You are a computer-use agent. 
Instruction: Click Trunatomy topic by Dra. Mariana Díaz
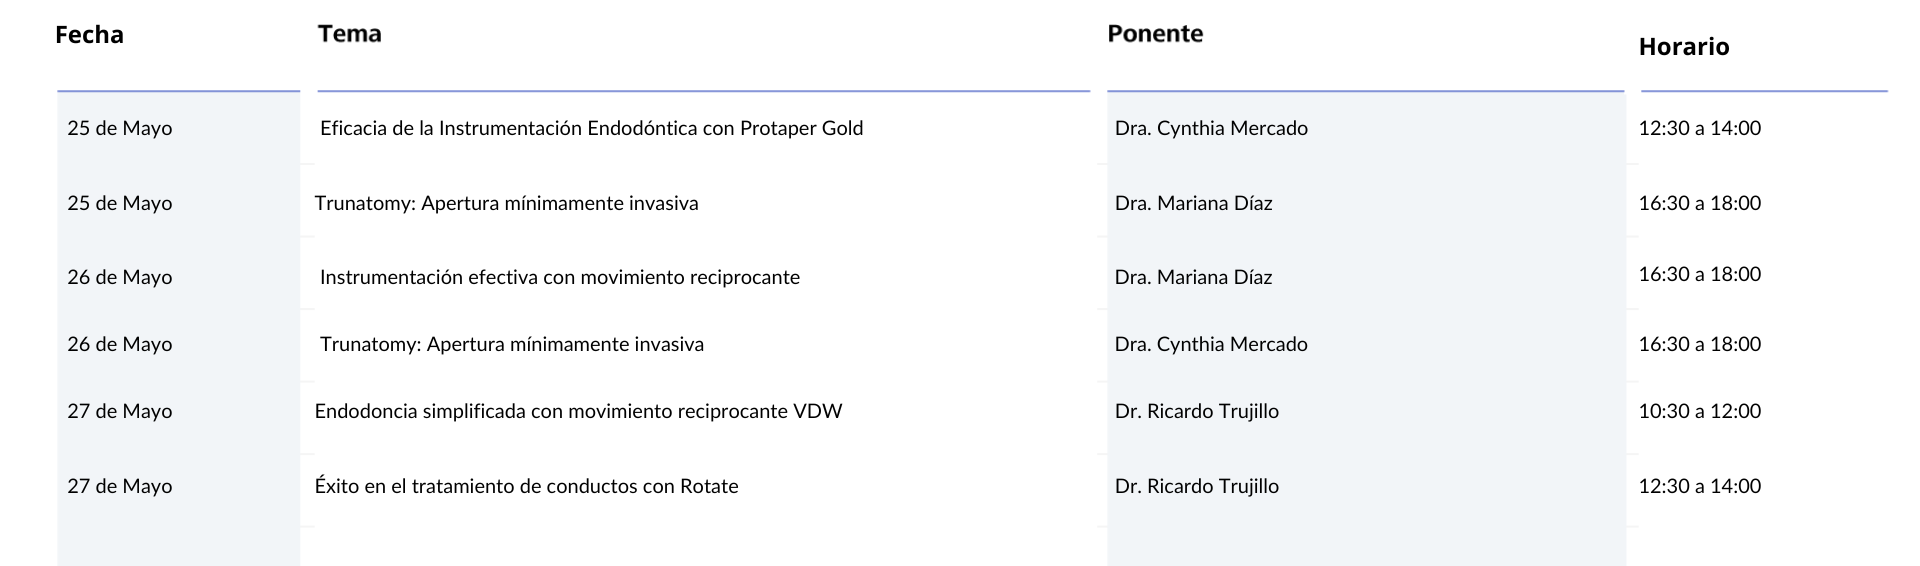(x=506, y=203)
